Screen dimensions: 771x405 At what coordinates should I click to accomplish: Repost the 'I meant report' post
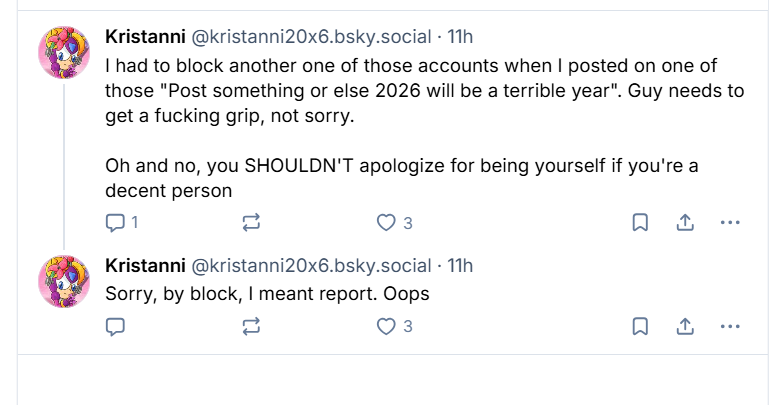pyautogui.click(x=252, y=326)
